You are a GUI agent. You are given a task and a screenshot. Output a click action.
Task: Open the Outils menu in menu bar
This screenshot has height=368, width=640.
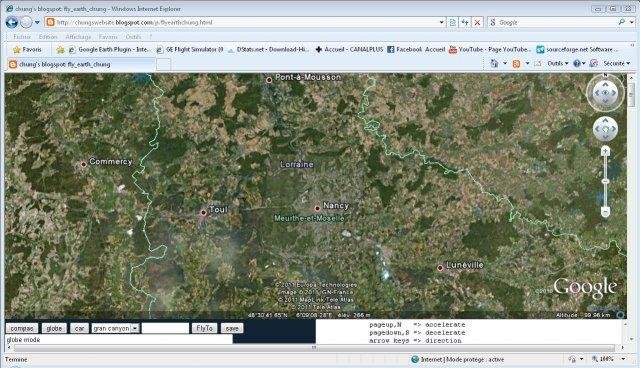[x=133, y=37]
